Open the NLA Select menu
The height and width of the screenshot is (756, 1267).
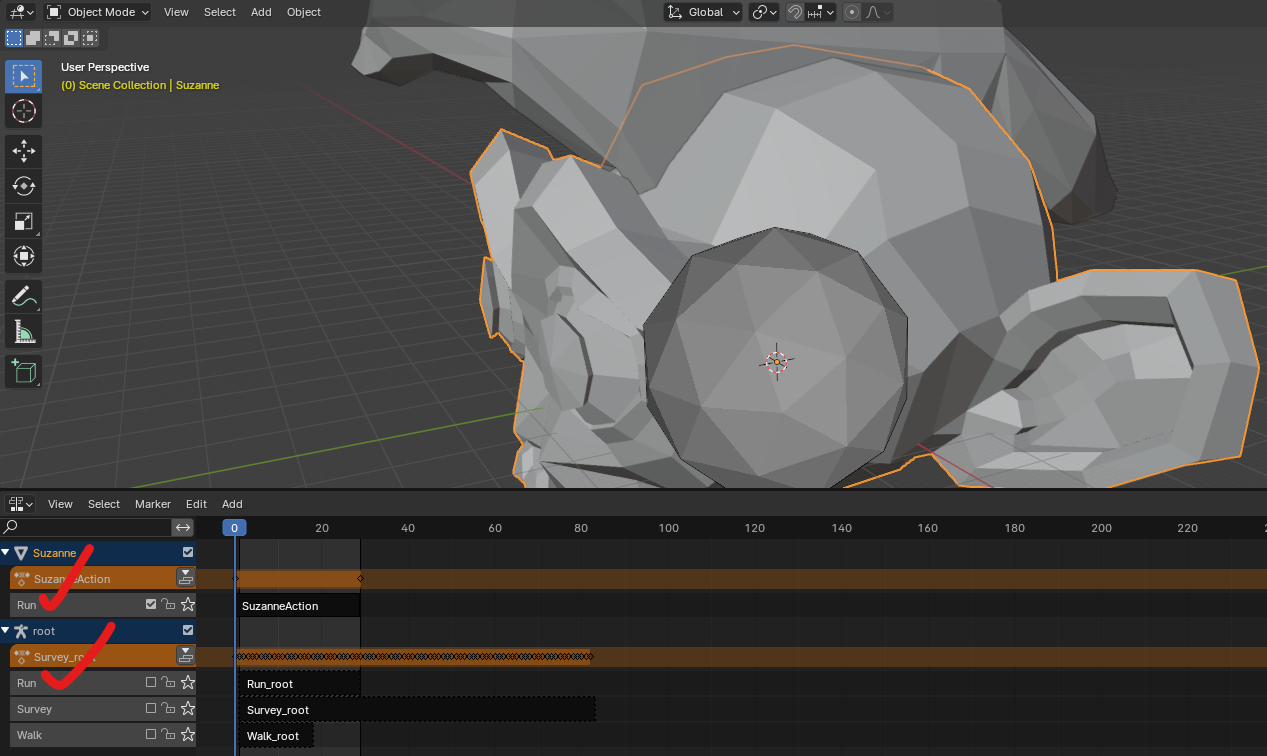[104, 504]
